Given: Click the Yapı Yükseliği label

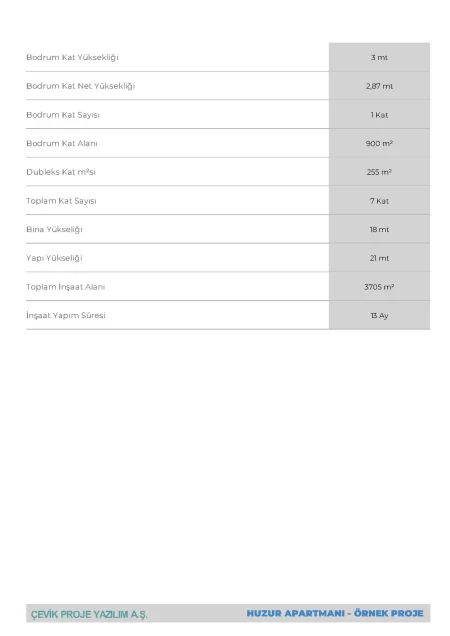Looking at the screenshot, I should [x=54, y=258].
